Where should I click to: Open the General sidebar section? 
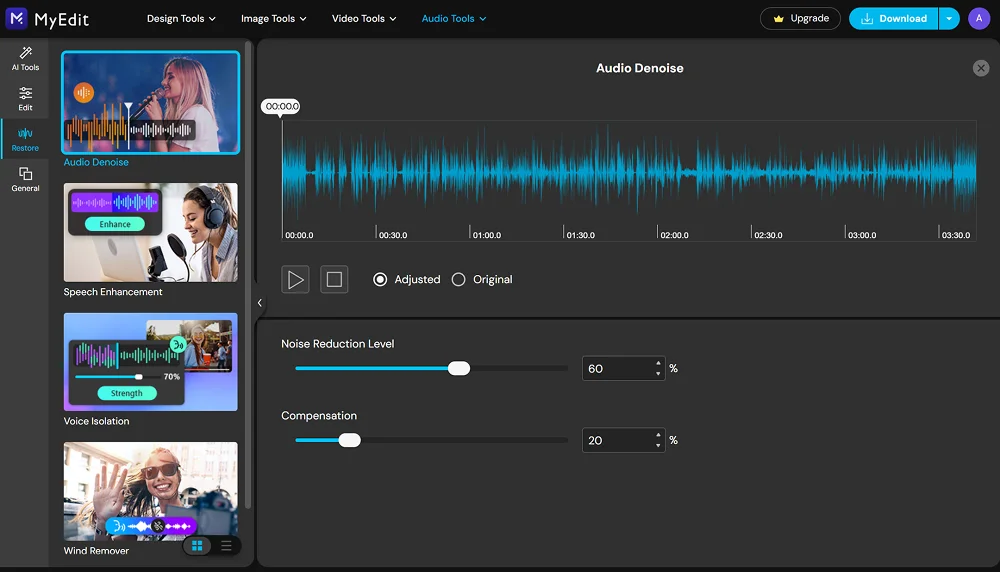[25, 179]
